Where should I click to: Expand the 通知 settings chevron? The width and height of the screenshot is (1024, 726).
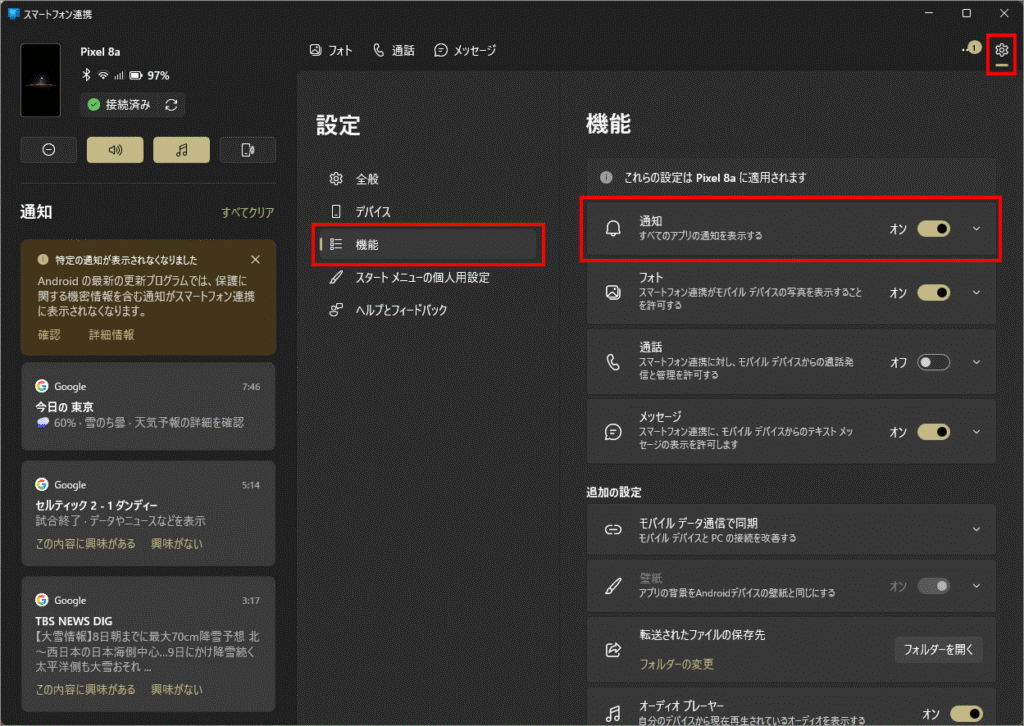pyautogui.click(x=977, y=229)
